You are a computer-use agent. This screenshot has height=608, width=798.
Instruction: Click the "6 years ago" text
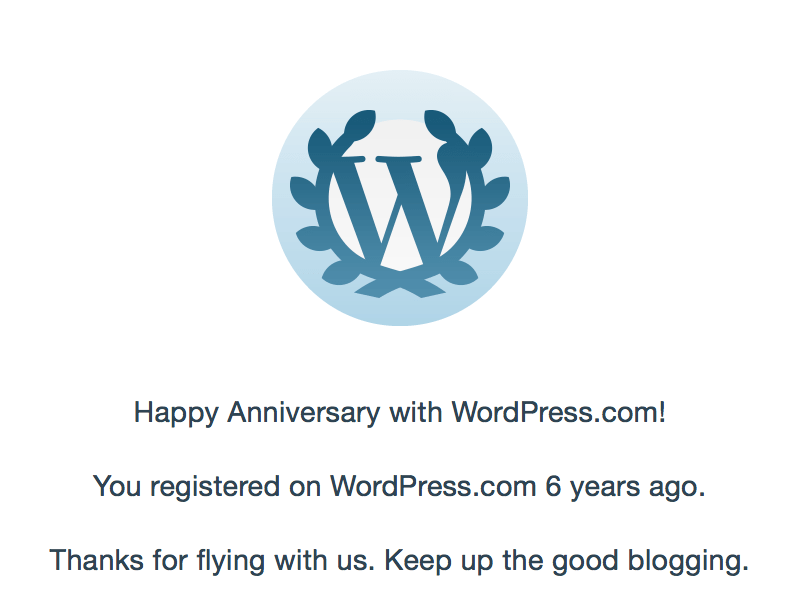(625, 487)
